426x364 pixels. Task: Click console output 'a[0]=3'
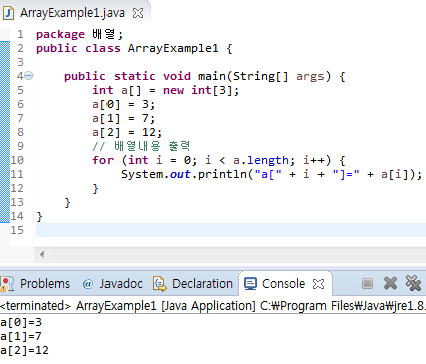(x=21, y=322)
